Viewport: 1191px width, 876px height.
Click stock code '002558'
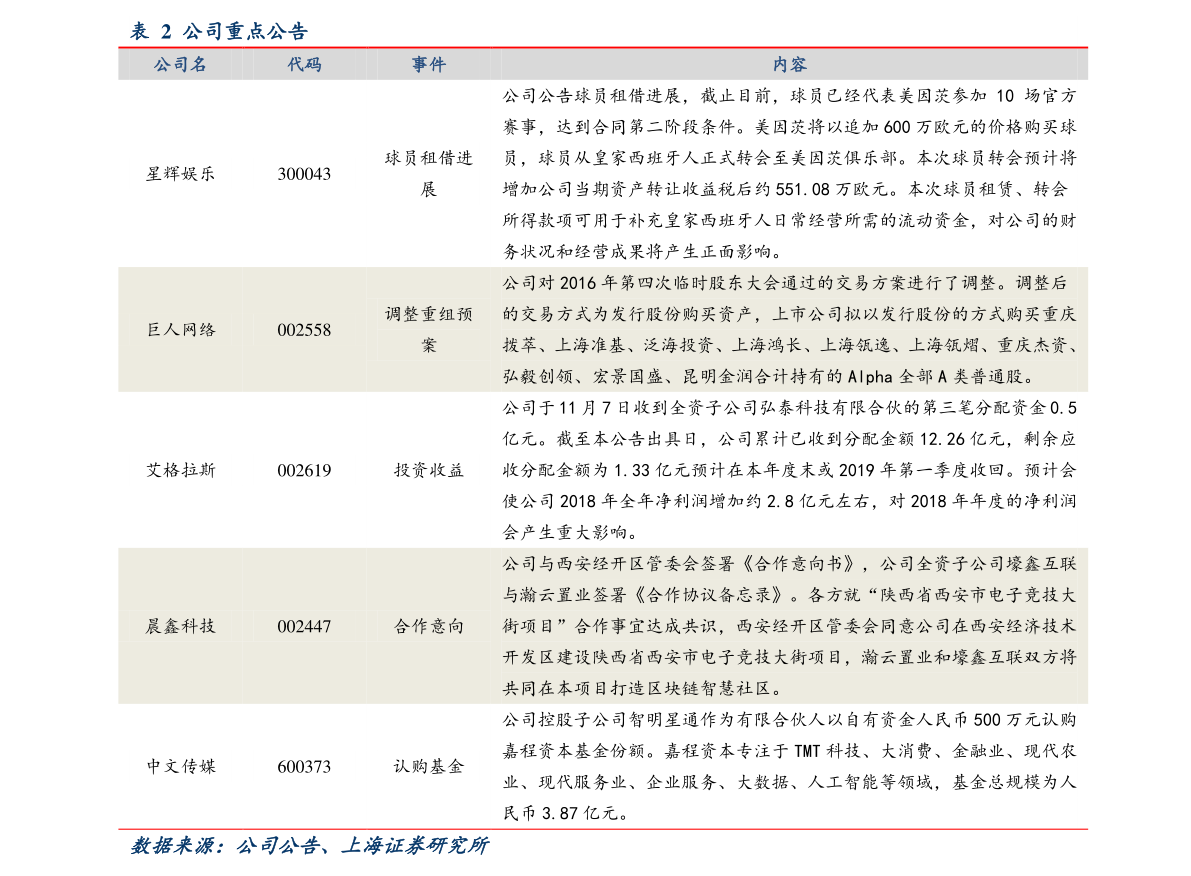[305, 330]
